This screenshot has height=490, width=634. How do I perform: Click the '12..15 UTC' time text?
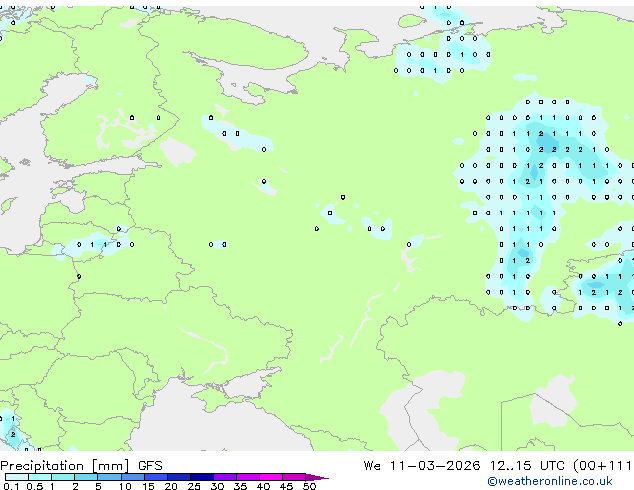(527, 466)
